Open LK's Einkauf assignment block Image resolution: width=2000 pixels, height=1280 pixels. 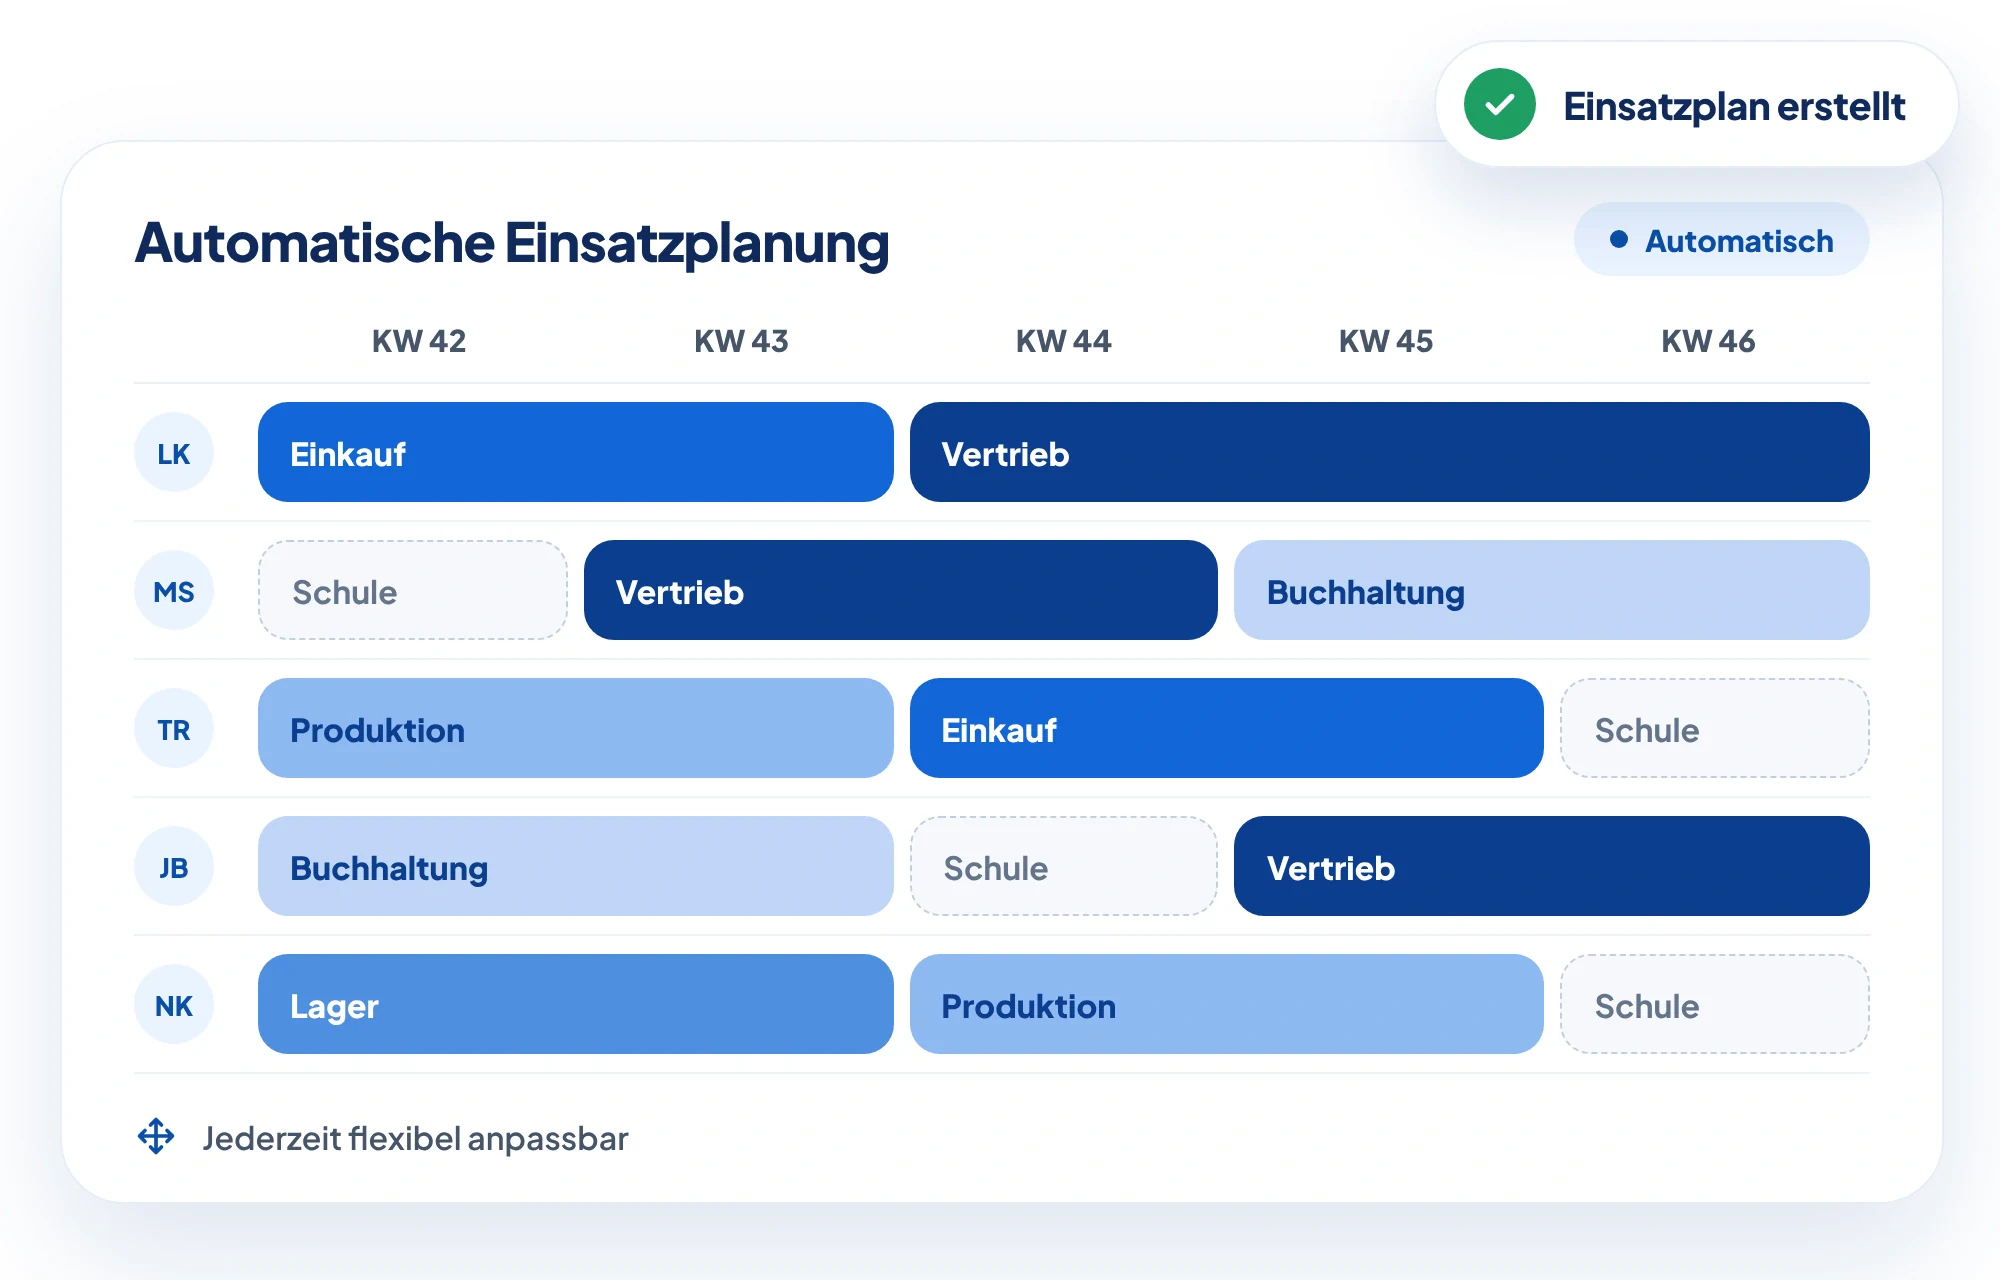[x=575, y=452]
